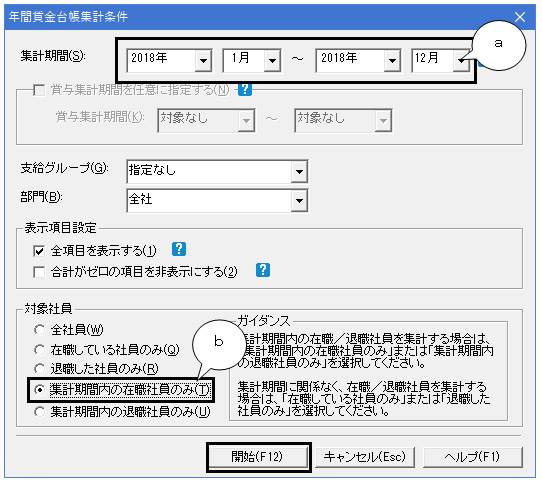Click the 支給グループ(G) label
The width and height of the screenshot is (542, 483).
64,168
